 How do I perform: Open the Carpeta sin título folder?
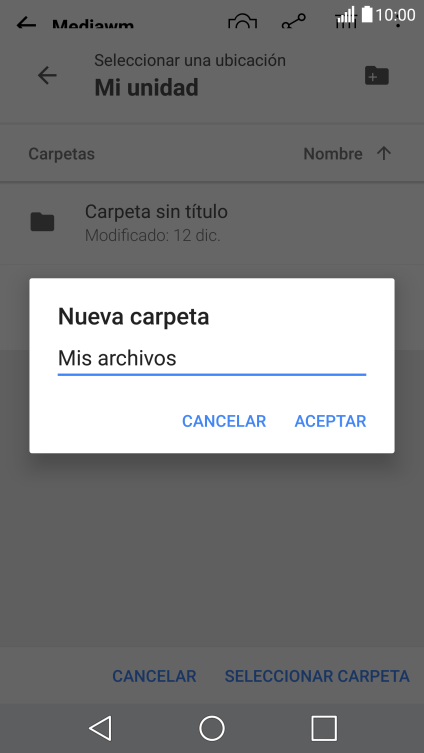(x=212, y=222)
